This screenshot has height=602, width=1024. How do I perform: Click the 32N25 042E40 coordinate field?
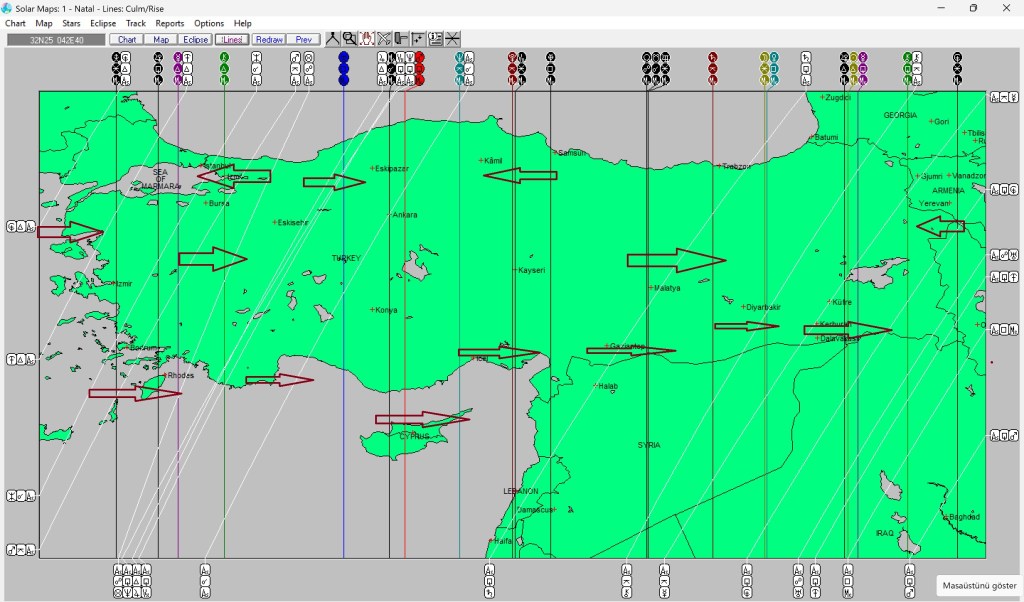click(56, 40)
